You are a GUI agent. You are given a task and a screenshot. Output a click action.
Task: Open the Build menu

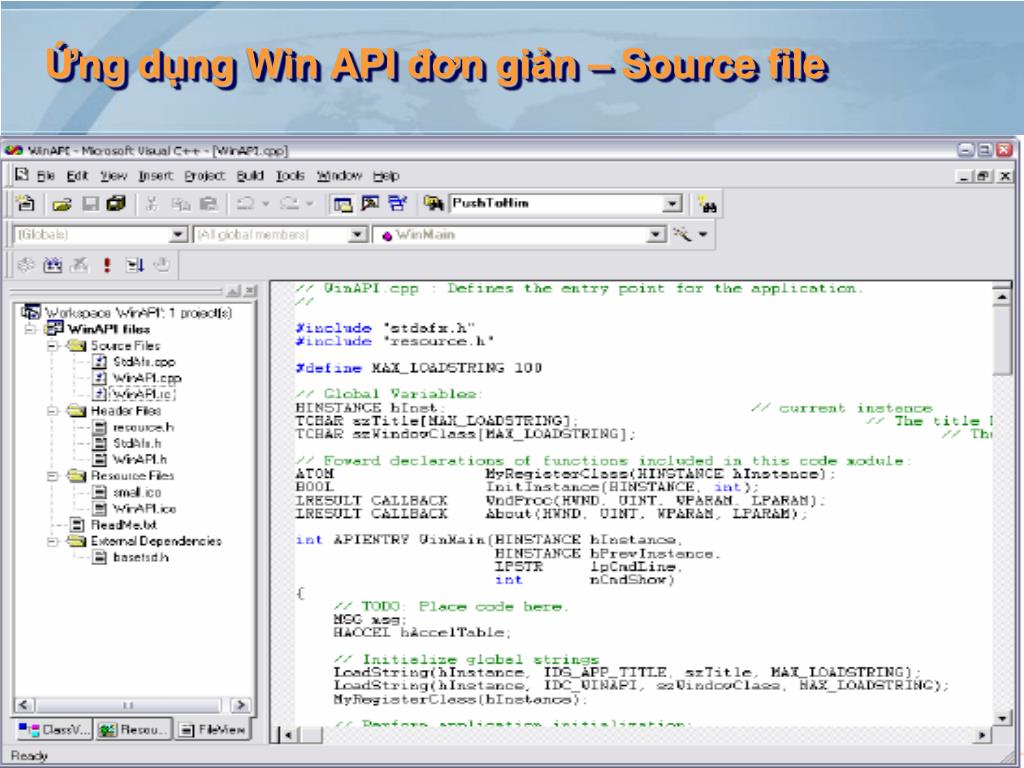[250, 176]
